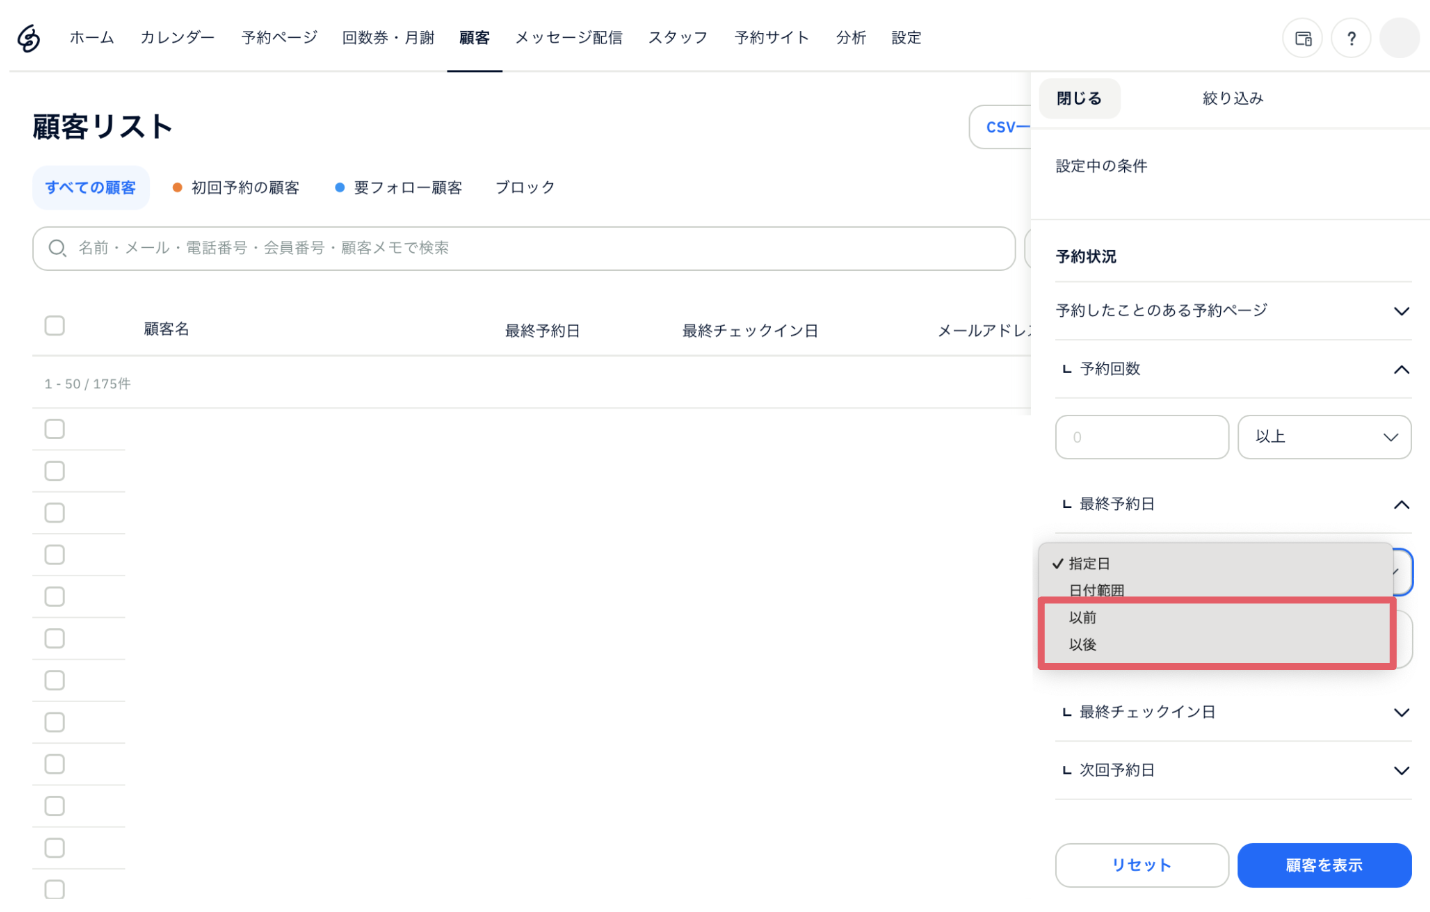The height and width of the screenshot is (912, 1430).
Task: Sort by 最終予約日 column header
Action: (542, 331)
